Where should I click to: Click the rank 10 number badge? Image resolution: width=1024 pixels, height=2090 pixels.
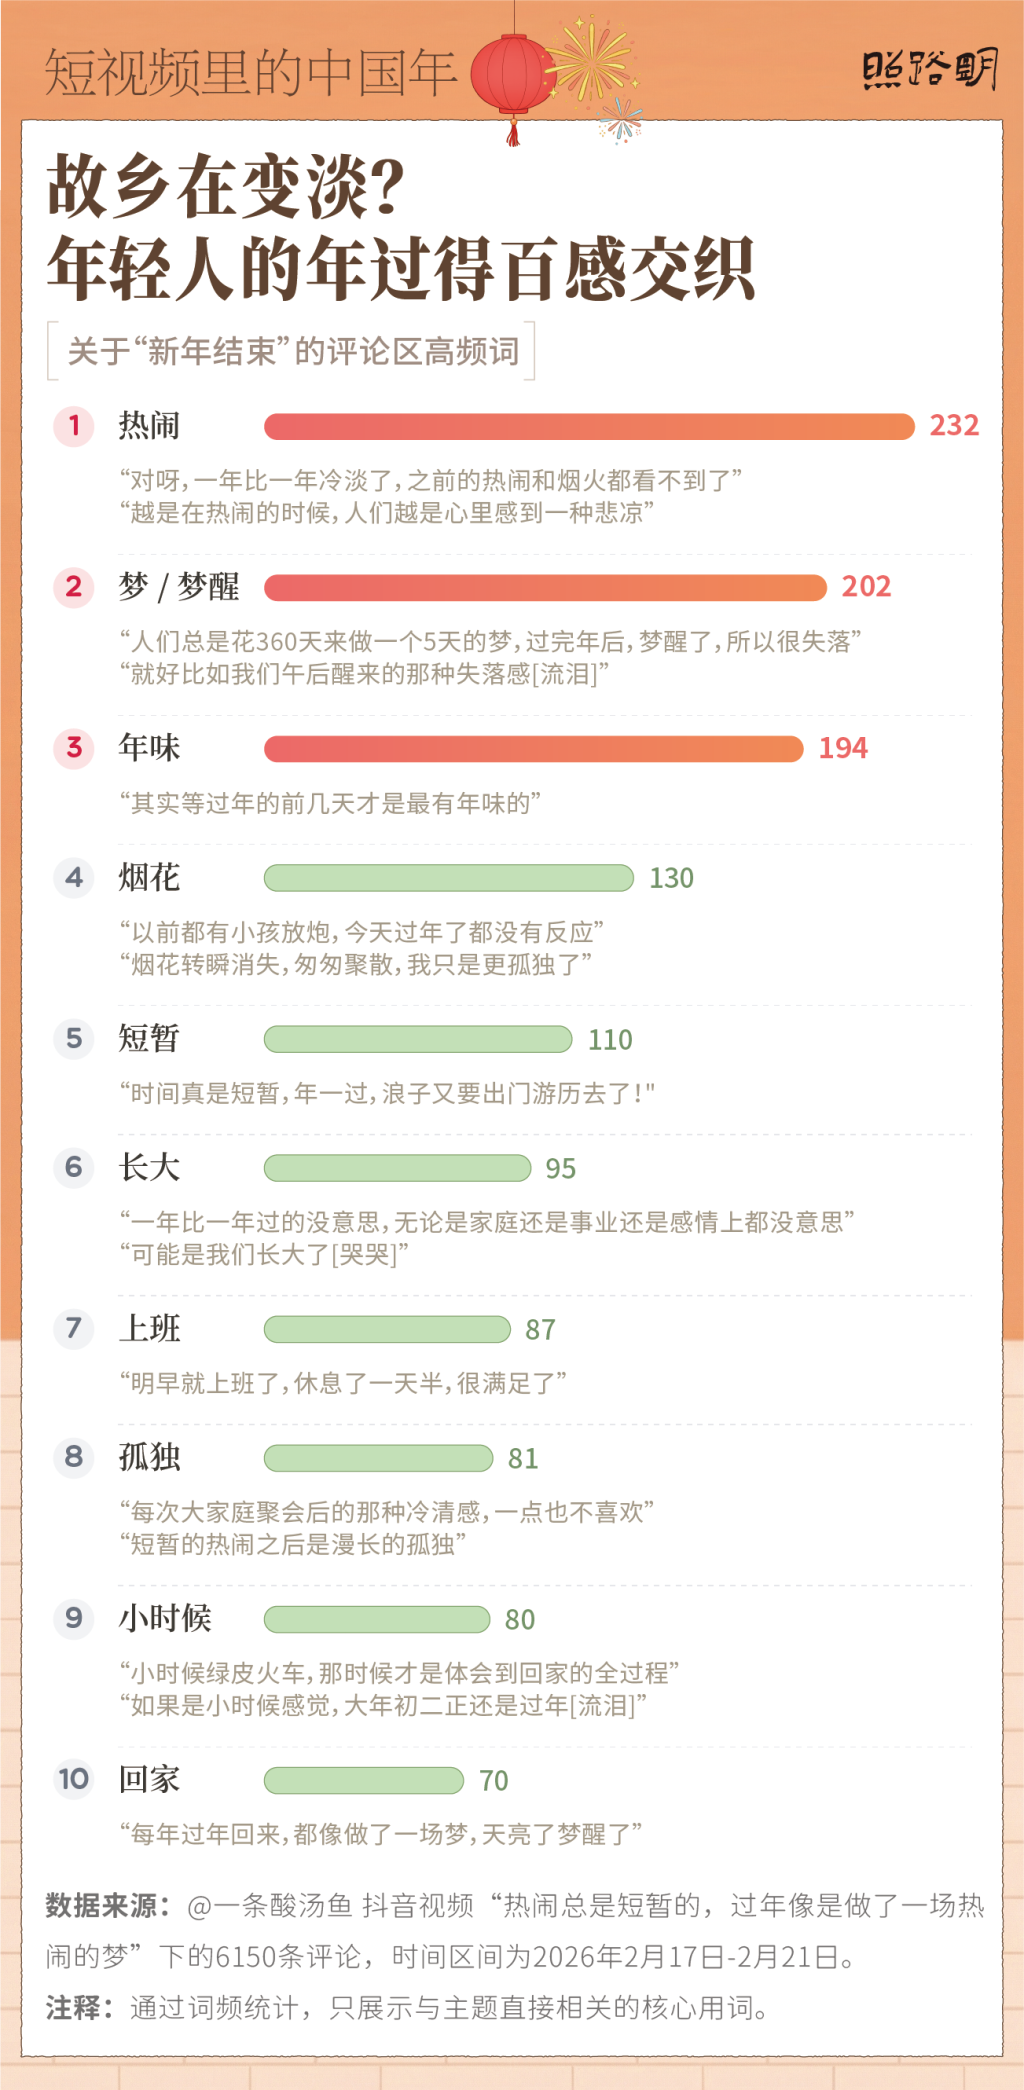pos(74,1780)
